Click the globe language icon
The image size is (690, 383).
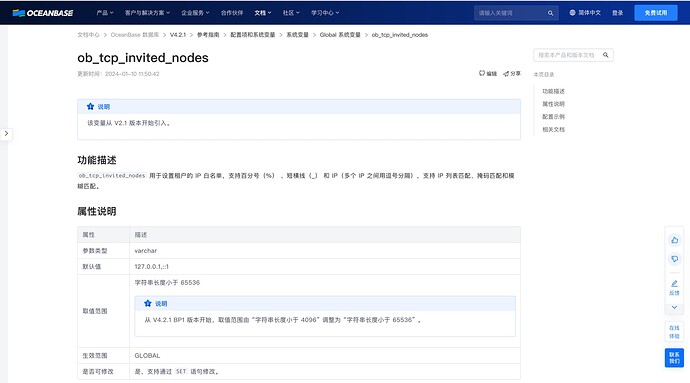tap(573, 13)
